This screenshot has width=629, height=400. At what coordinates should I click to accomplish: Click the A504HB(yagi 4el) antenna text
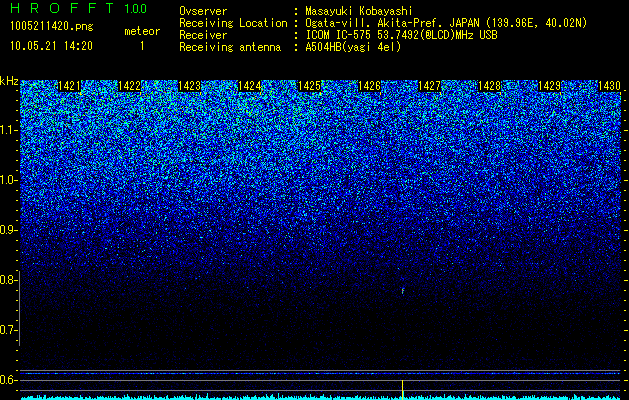(353, 47)
